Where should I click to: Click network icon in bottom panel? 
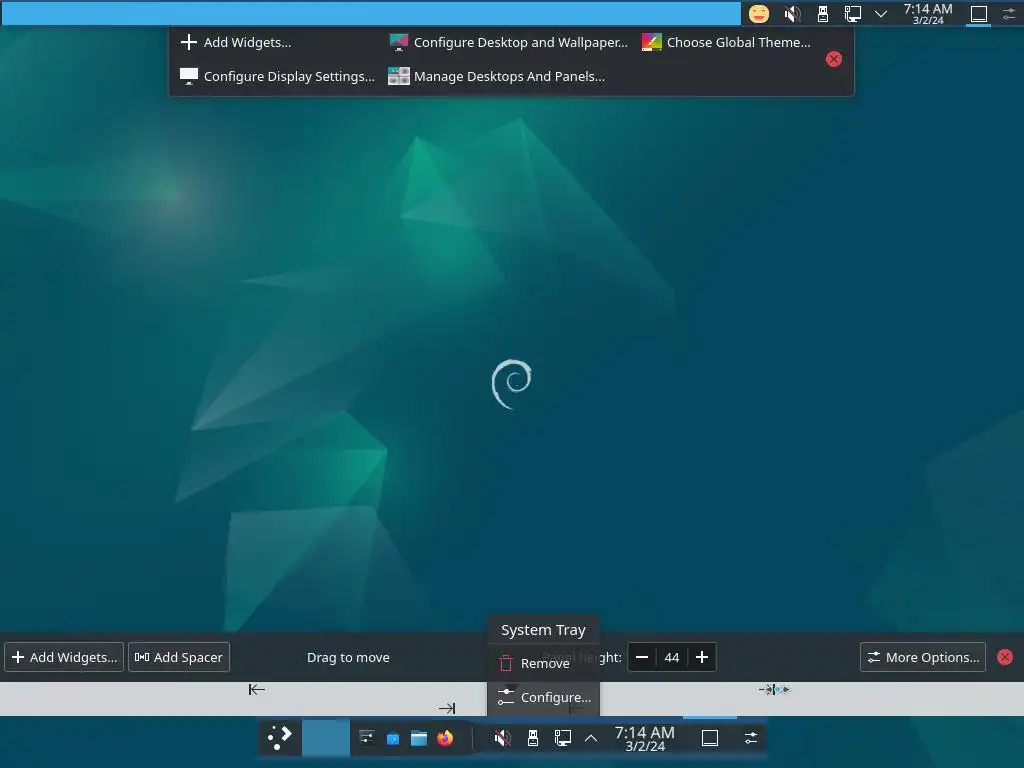pos(562,738)
